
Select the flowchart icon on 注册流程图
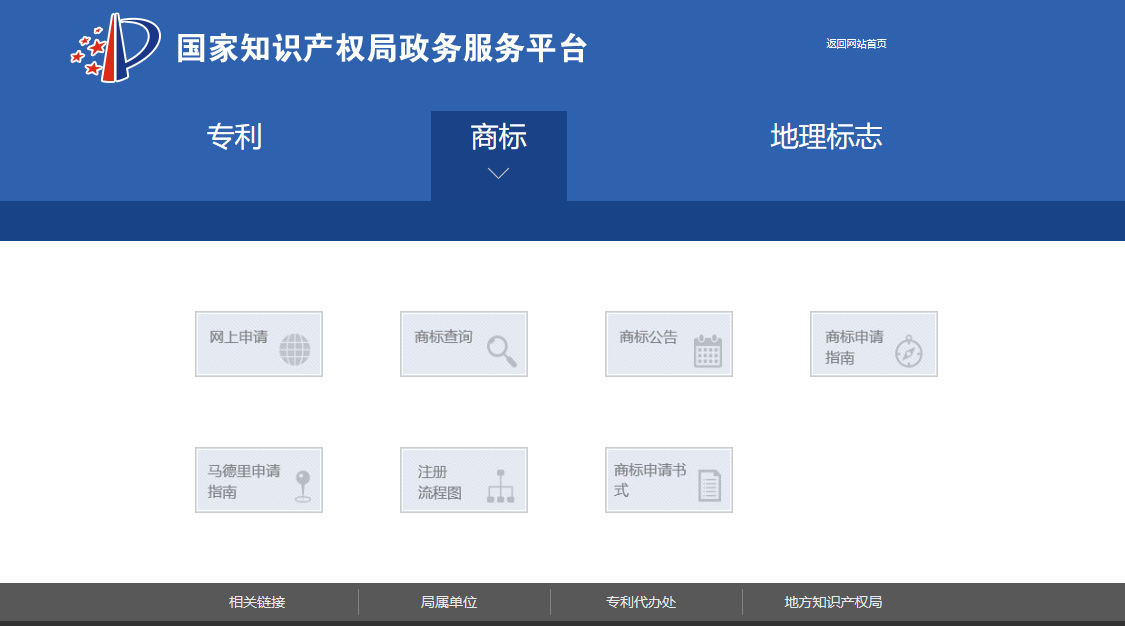click(x=501, y=483)
